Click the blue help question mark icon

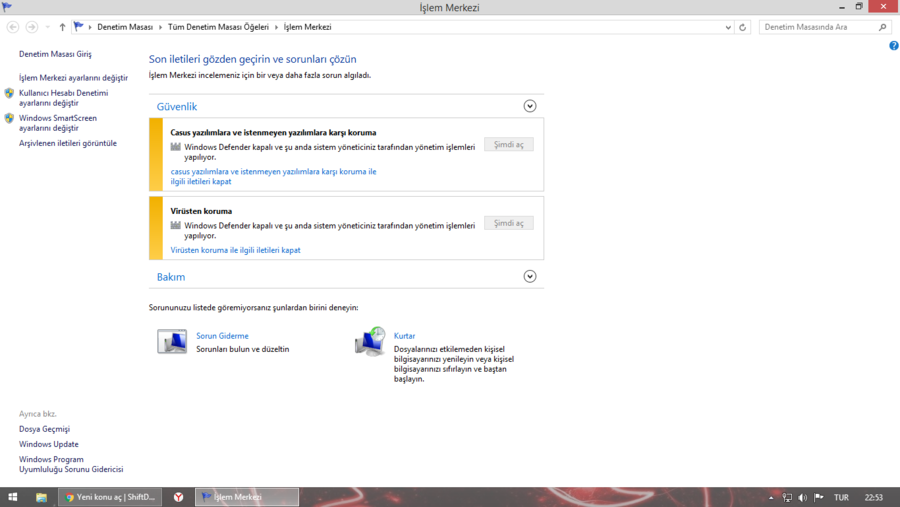(x=894, y=45)
